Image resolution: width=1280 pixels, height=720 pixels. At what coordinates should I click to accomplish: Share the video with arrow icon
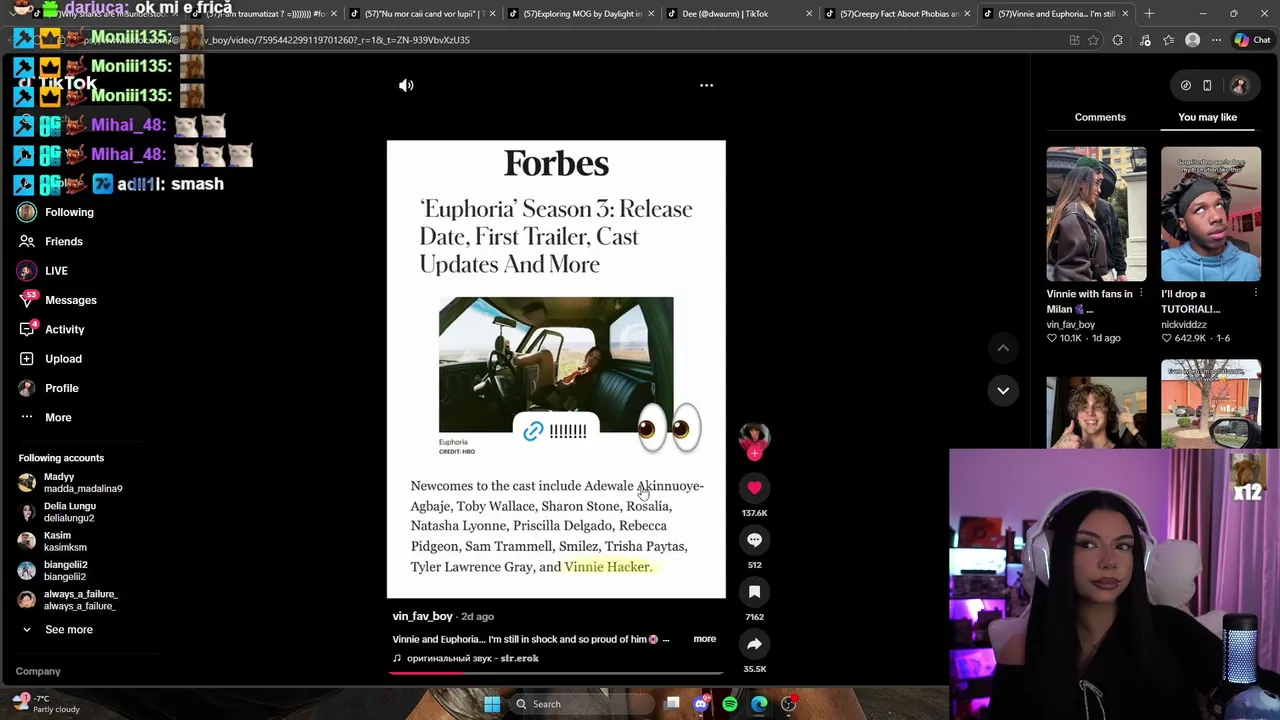754,644
